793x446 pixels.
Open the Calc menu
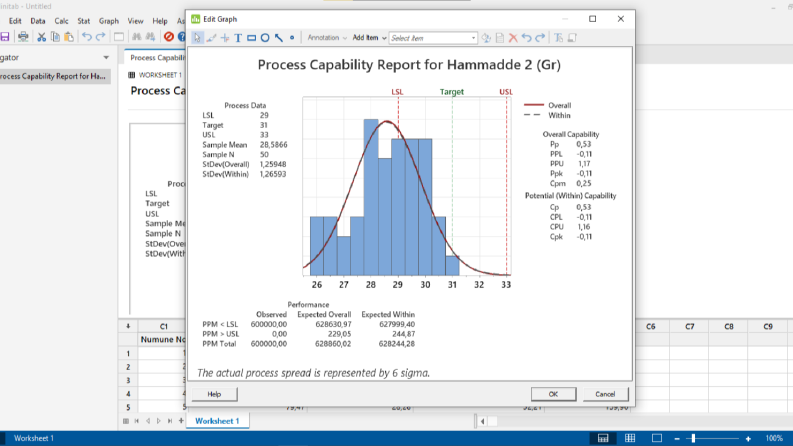click(61, 21)
